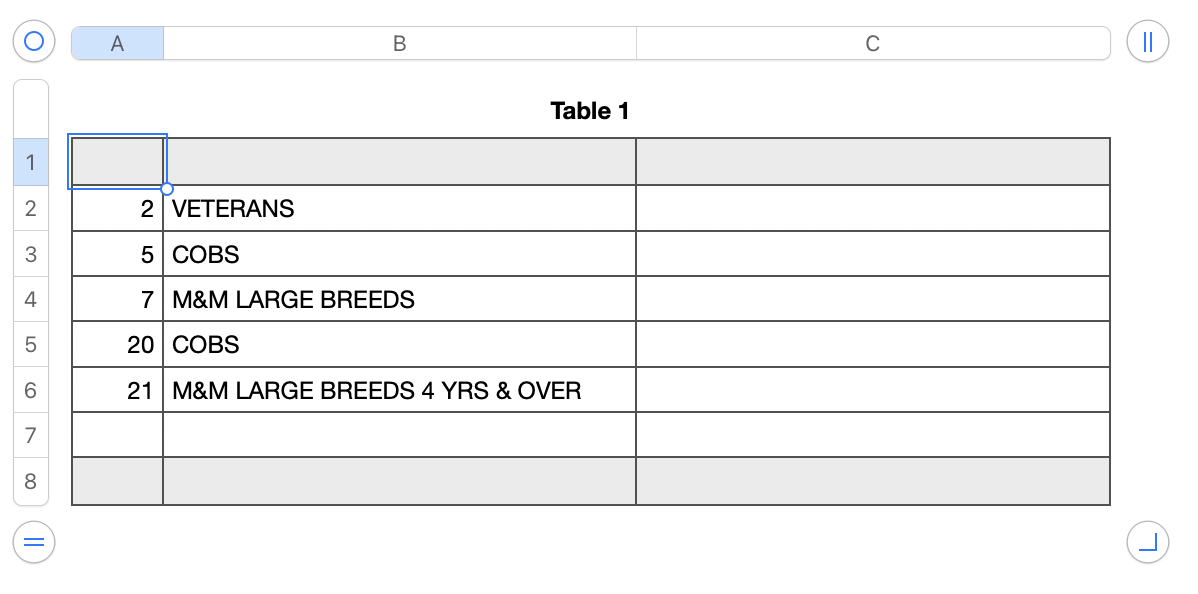Screen dimensions: 1198x594
Task: Click the cell containing 21
Action: [x=117, y=390]
